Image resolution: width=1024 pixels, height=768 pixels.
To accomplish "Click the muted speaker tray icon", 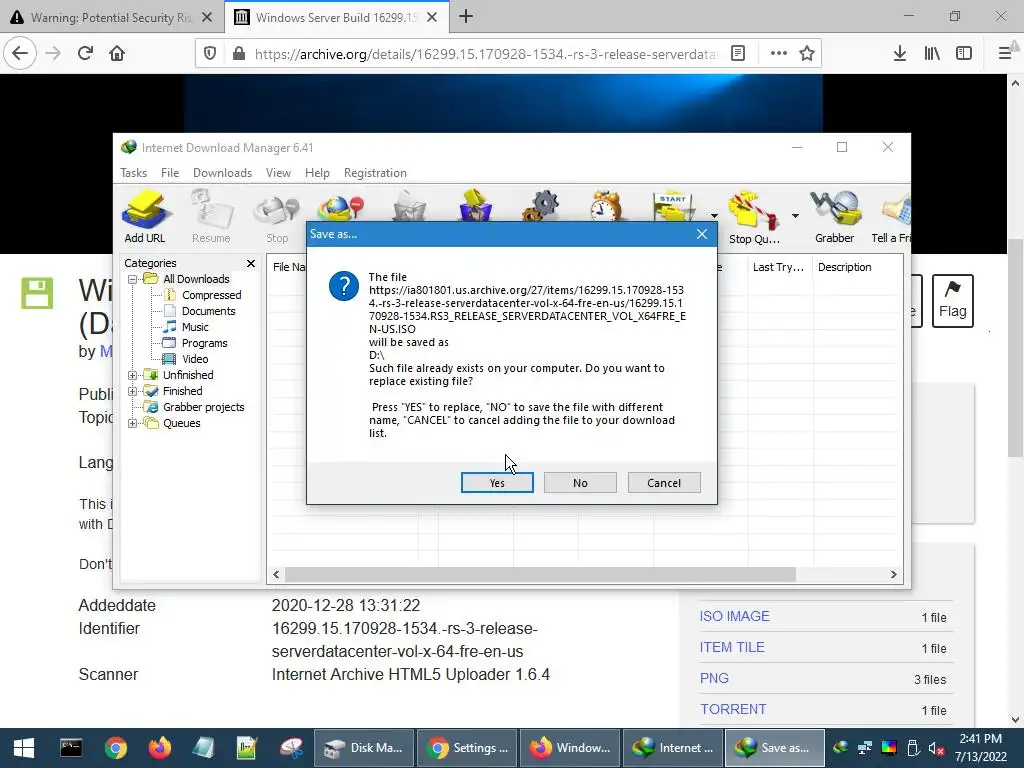I will pos(936,748).
